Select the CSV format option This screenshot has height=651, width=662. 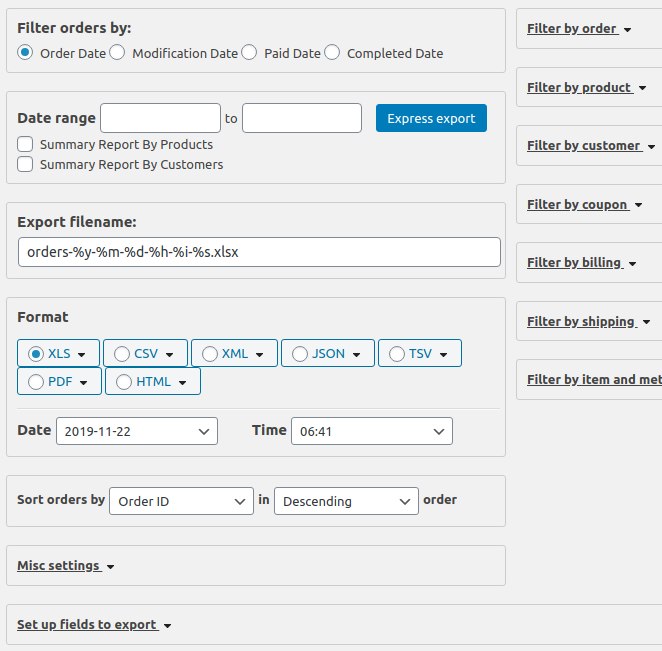click(x=122, y=354)
